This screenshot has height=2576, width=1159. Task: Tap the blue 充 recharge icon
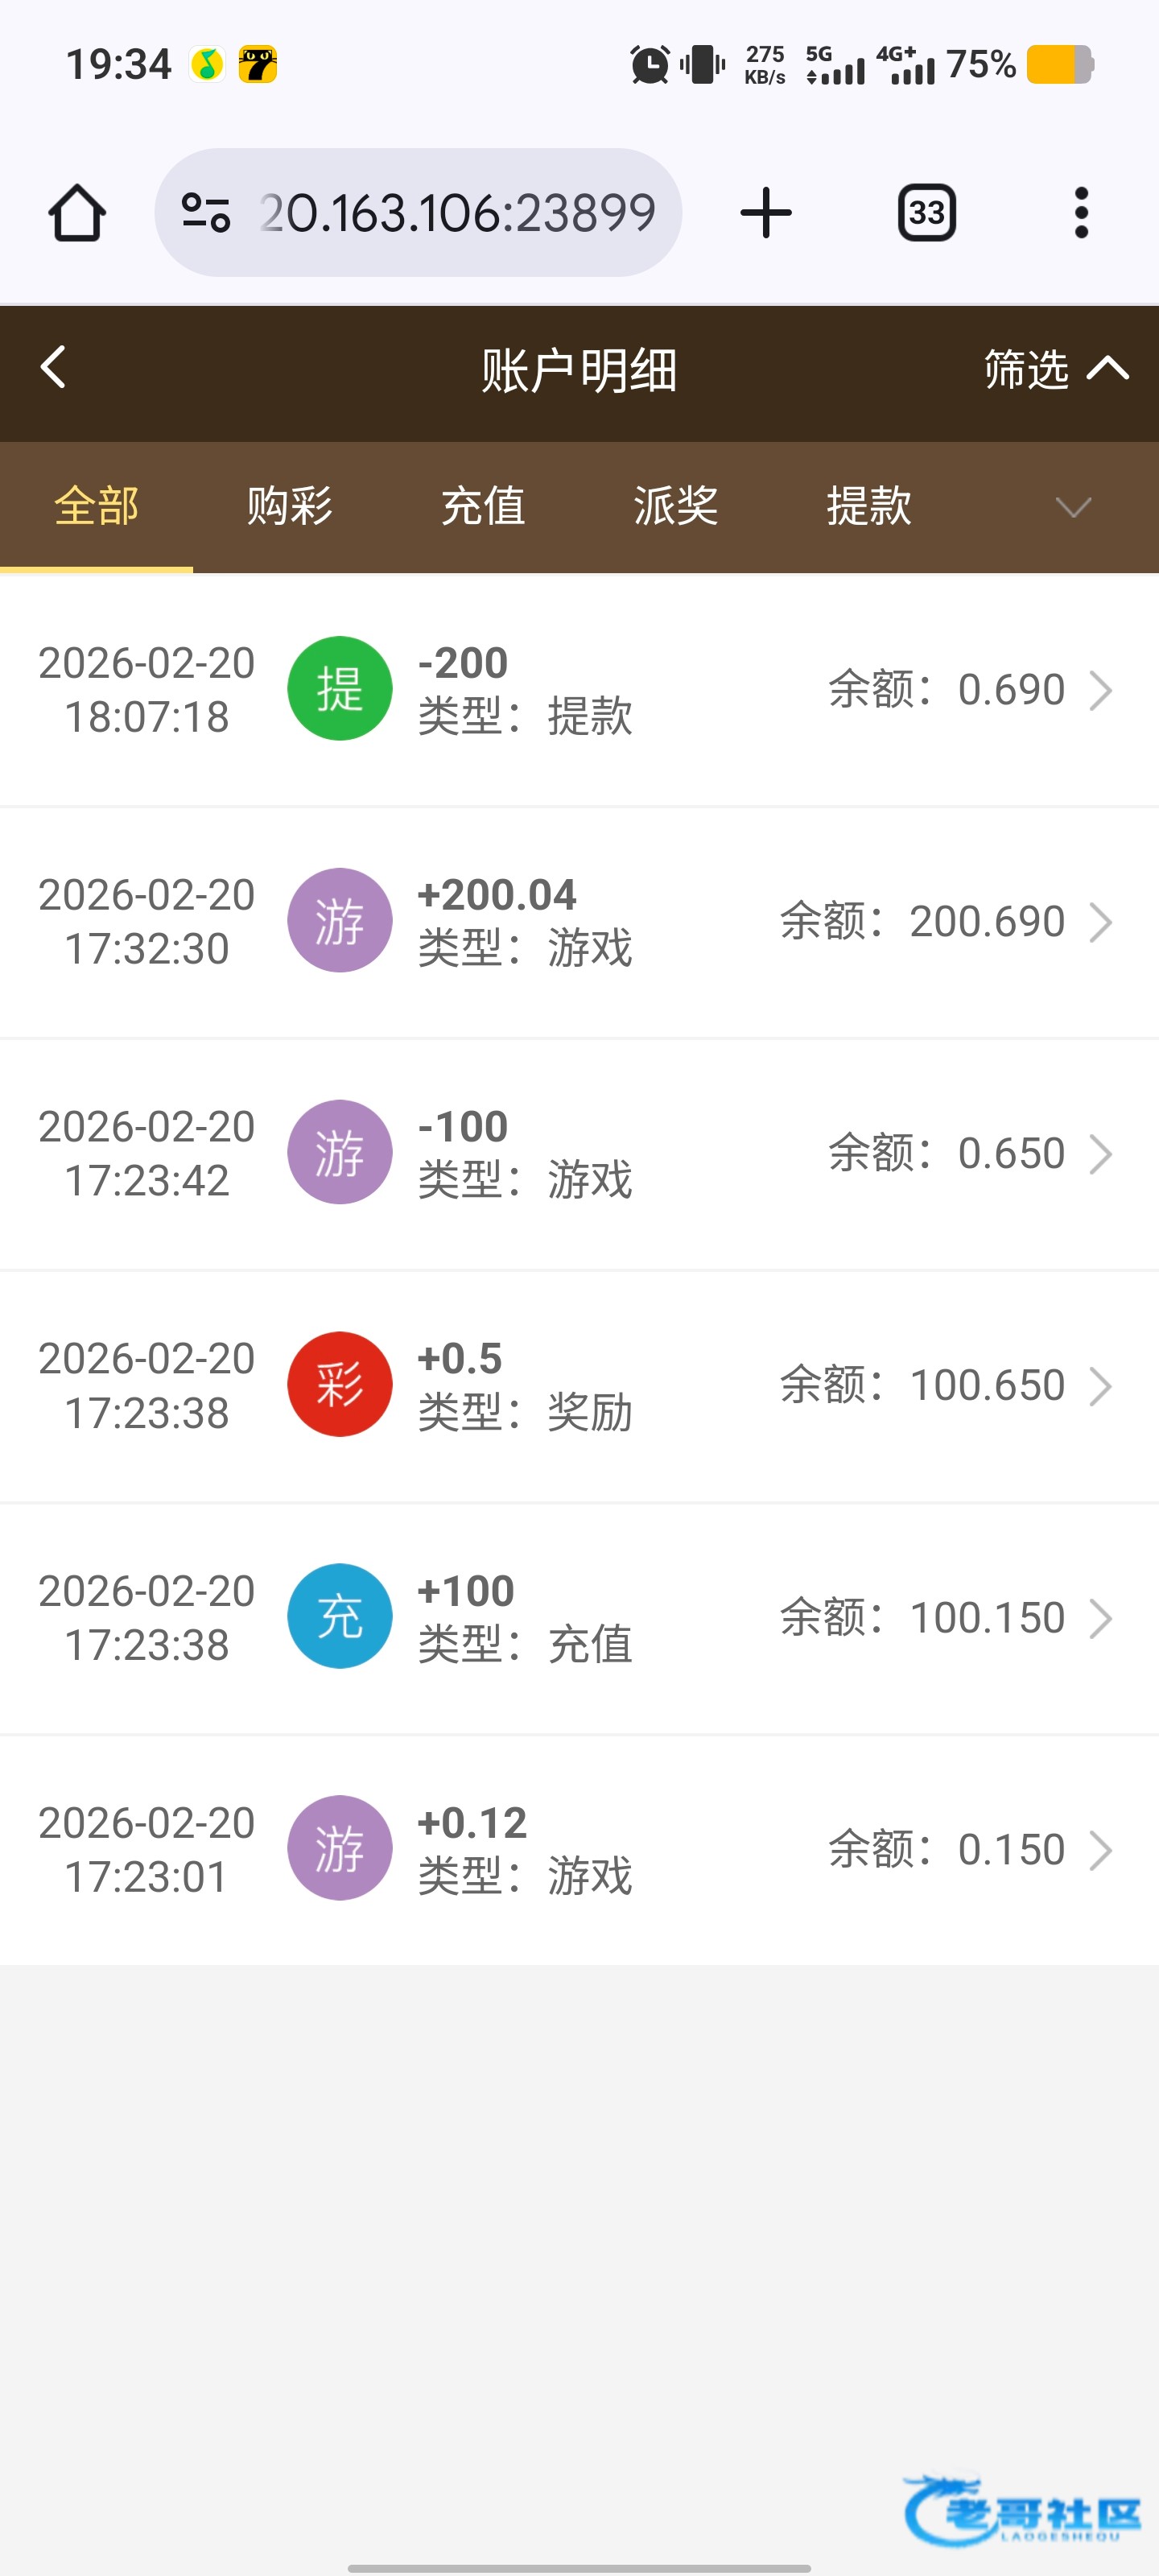tap(339, 1616)
